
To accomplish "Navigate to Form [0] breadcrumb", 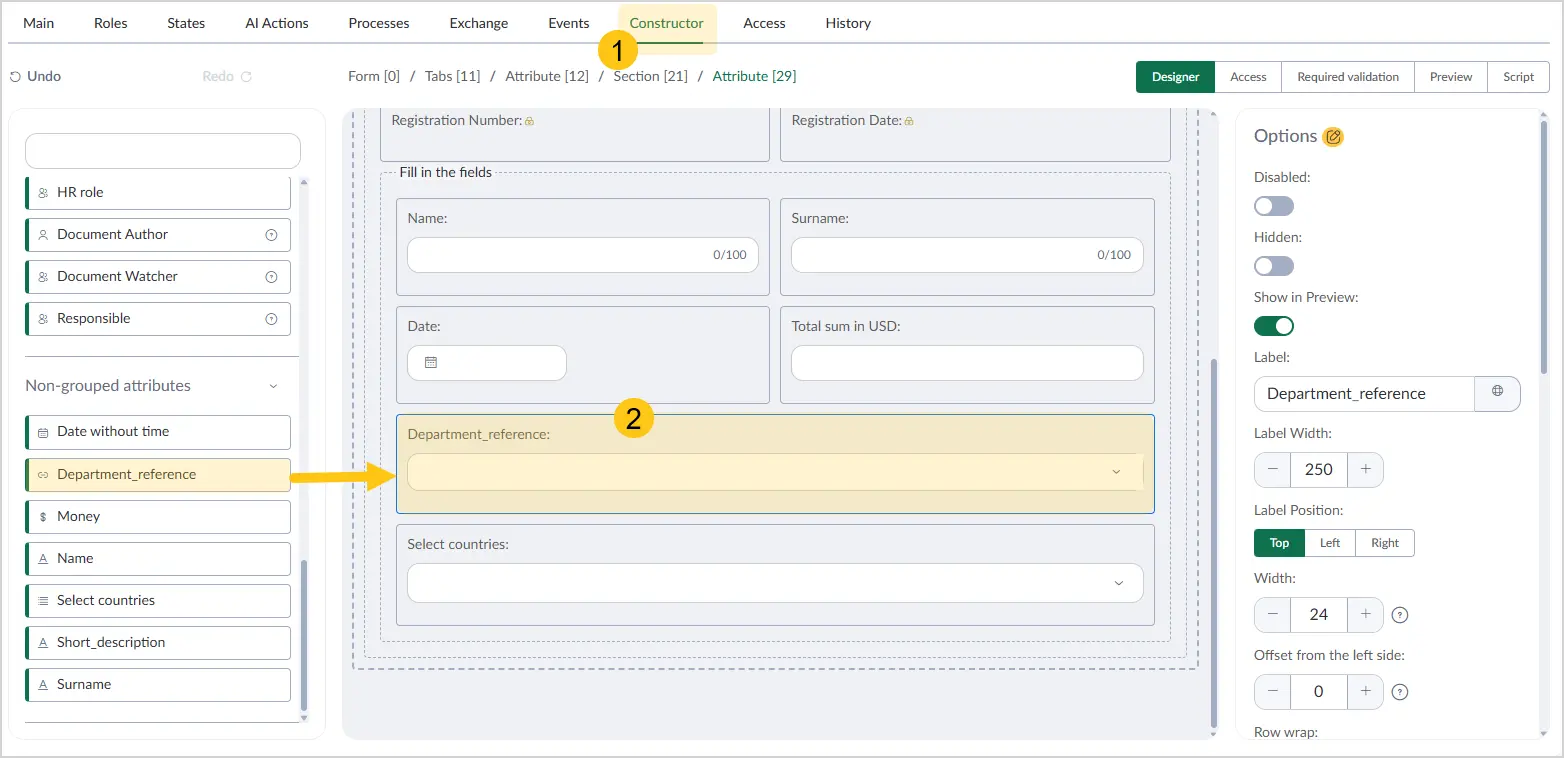I will pos(374,76).
